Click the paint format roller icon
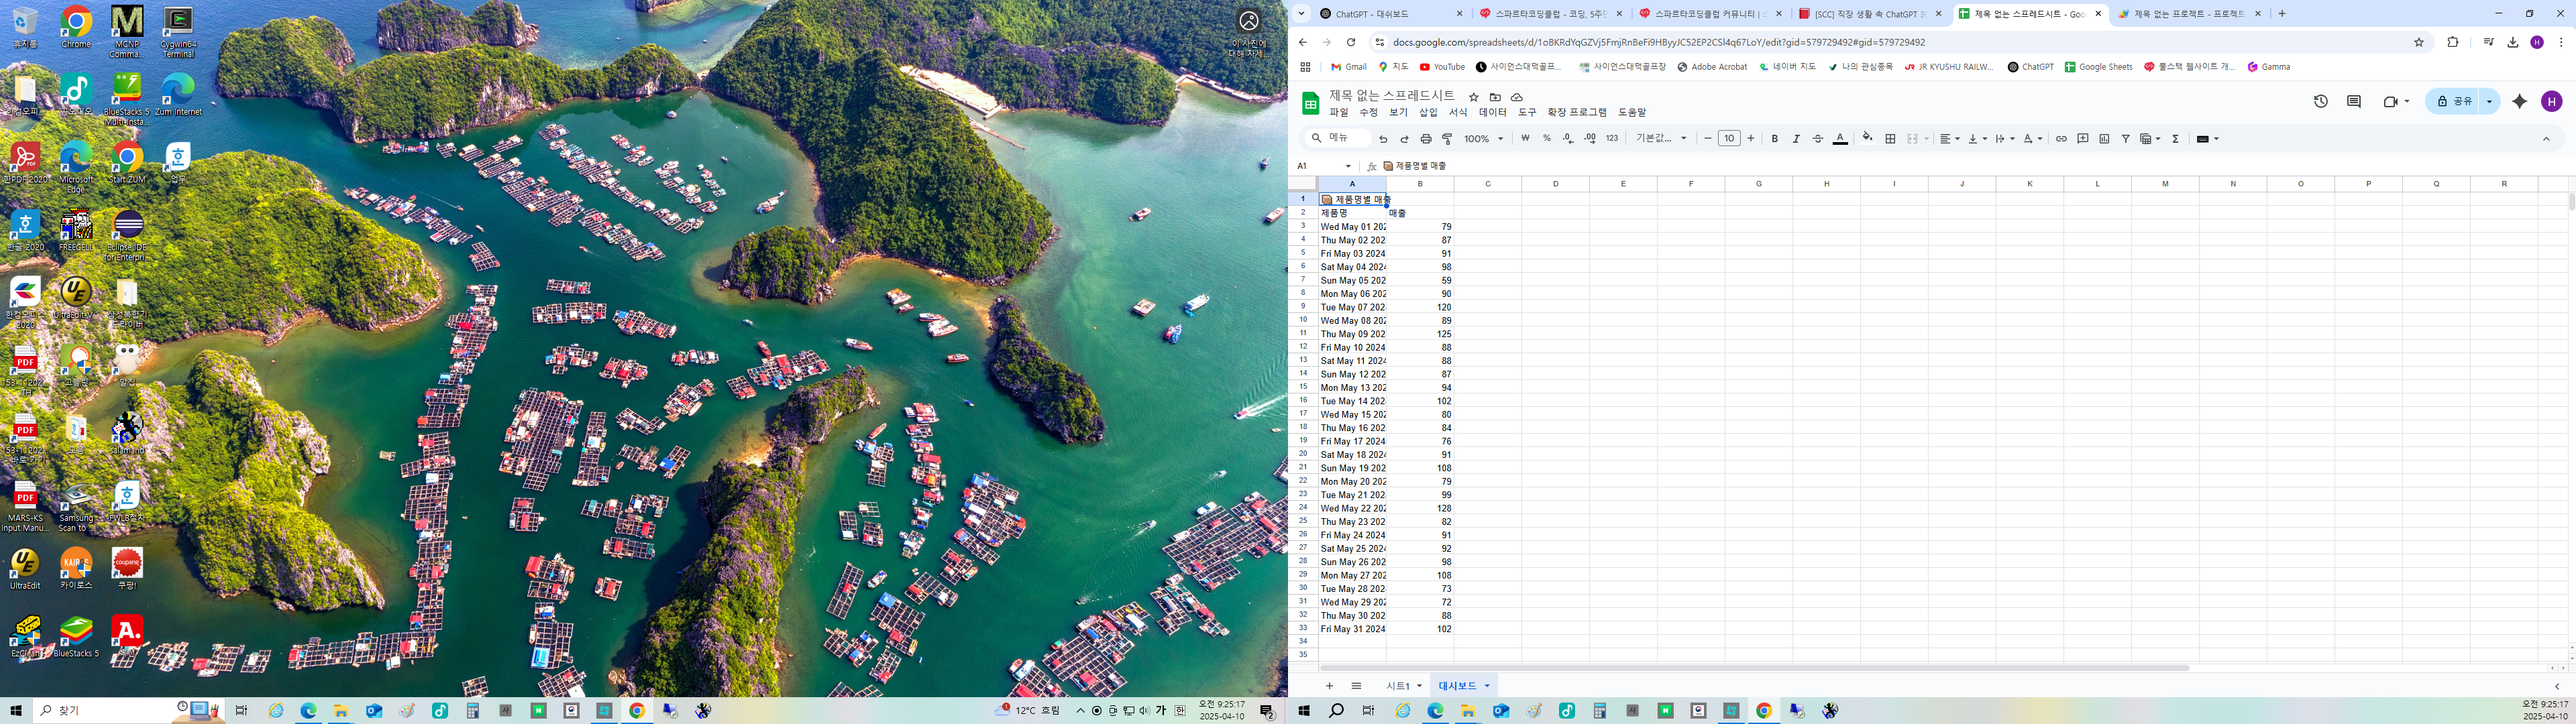Image resolution: width=2576 pixels, height=724 pixels. (1447, 139)
